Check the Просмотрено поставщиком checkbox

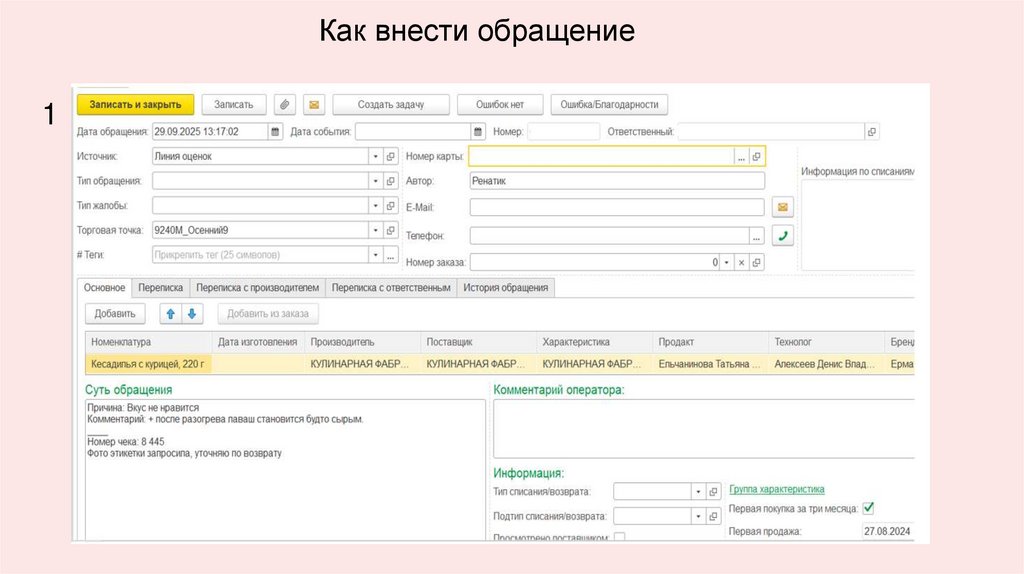tap(619, 538)
